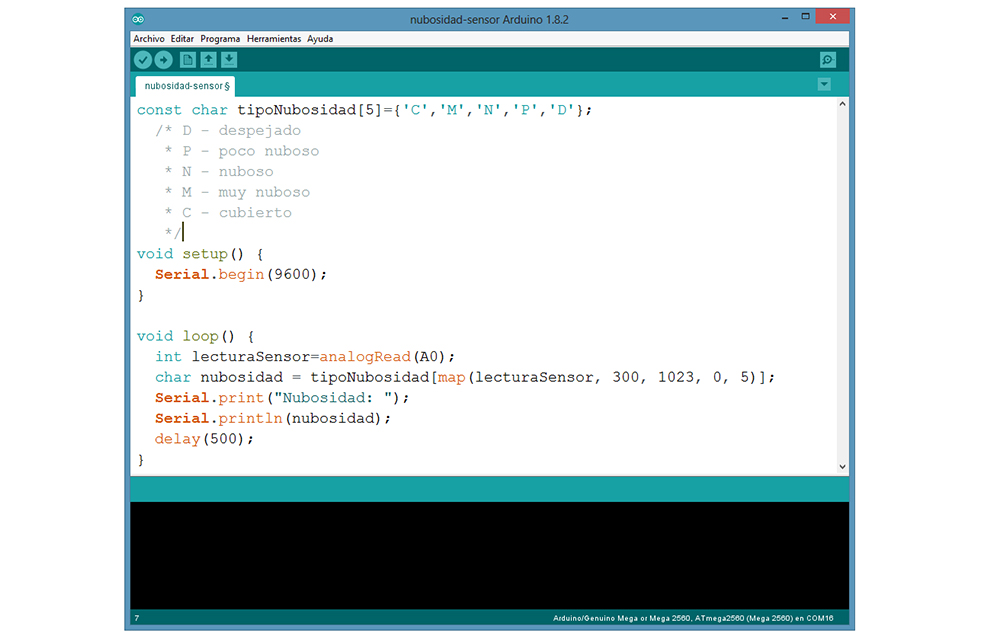Click the editor scrollbar up arrow
Image resolution: width=1000 pixels, height=636 pixels.
pyautogui.click(x=842, y=104)
